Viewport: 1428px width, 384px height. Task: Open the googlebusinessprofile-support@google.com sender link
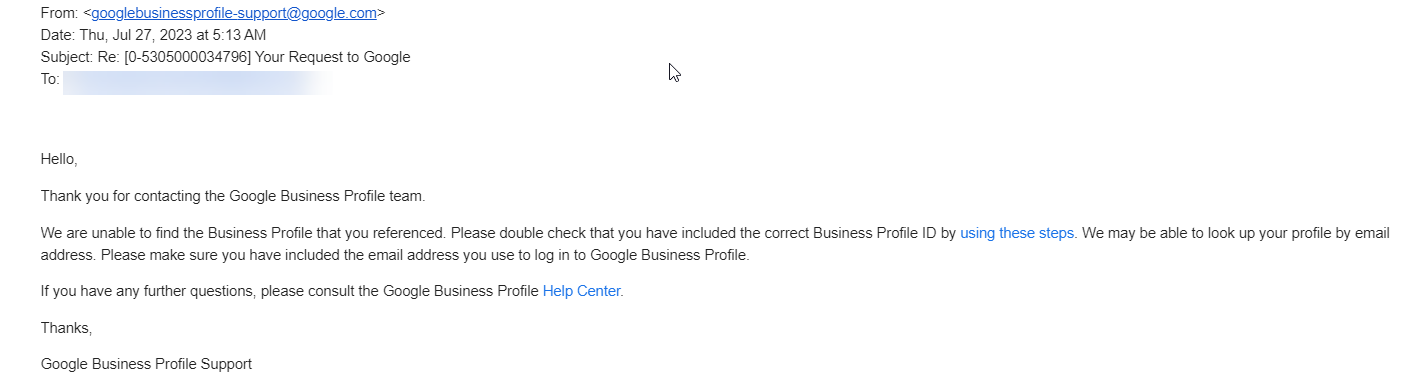234,14
